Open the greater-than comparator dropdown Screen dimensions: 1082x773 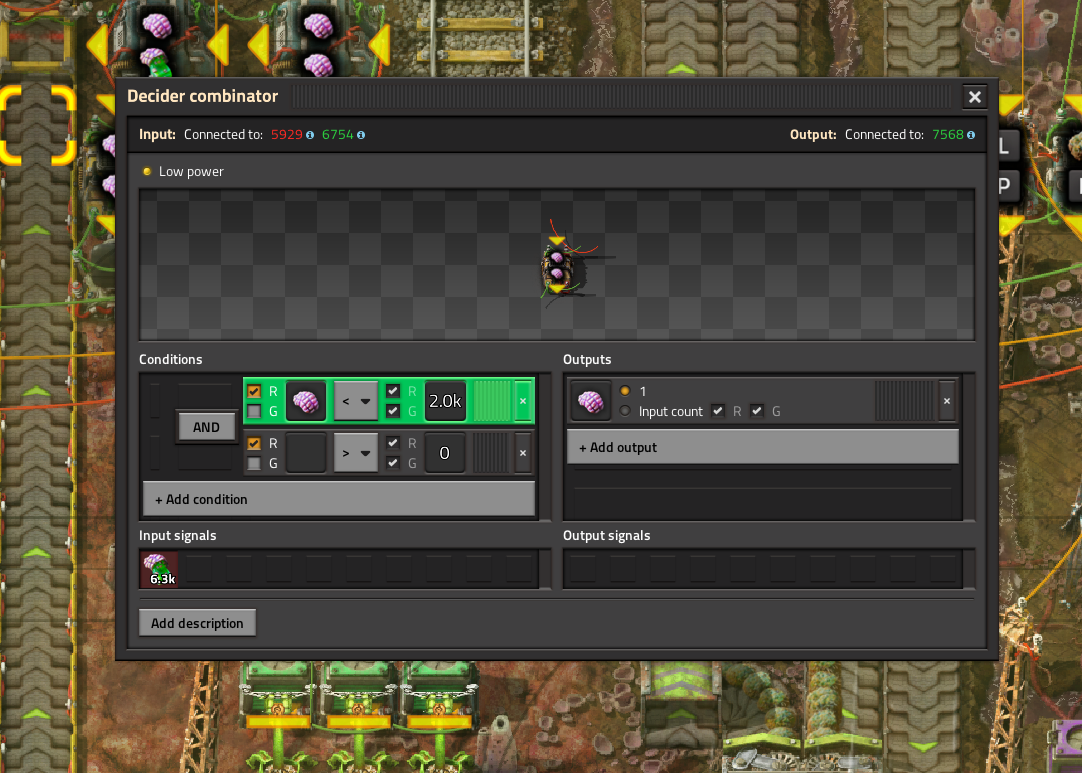[356, 453]
